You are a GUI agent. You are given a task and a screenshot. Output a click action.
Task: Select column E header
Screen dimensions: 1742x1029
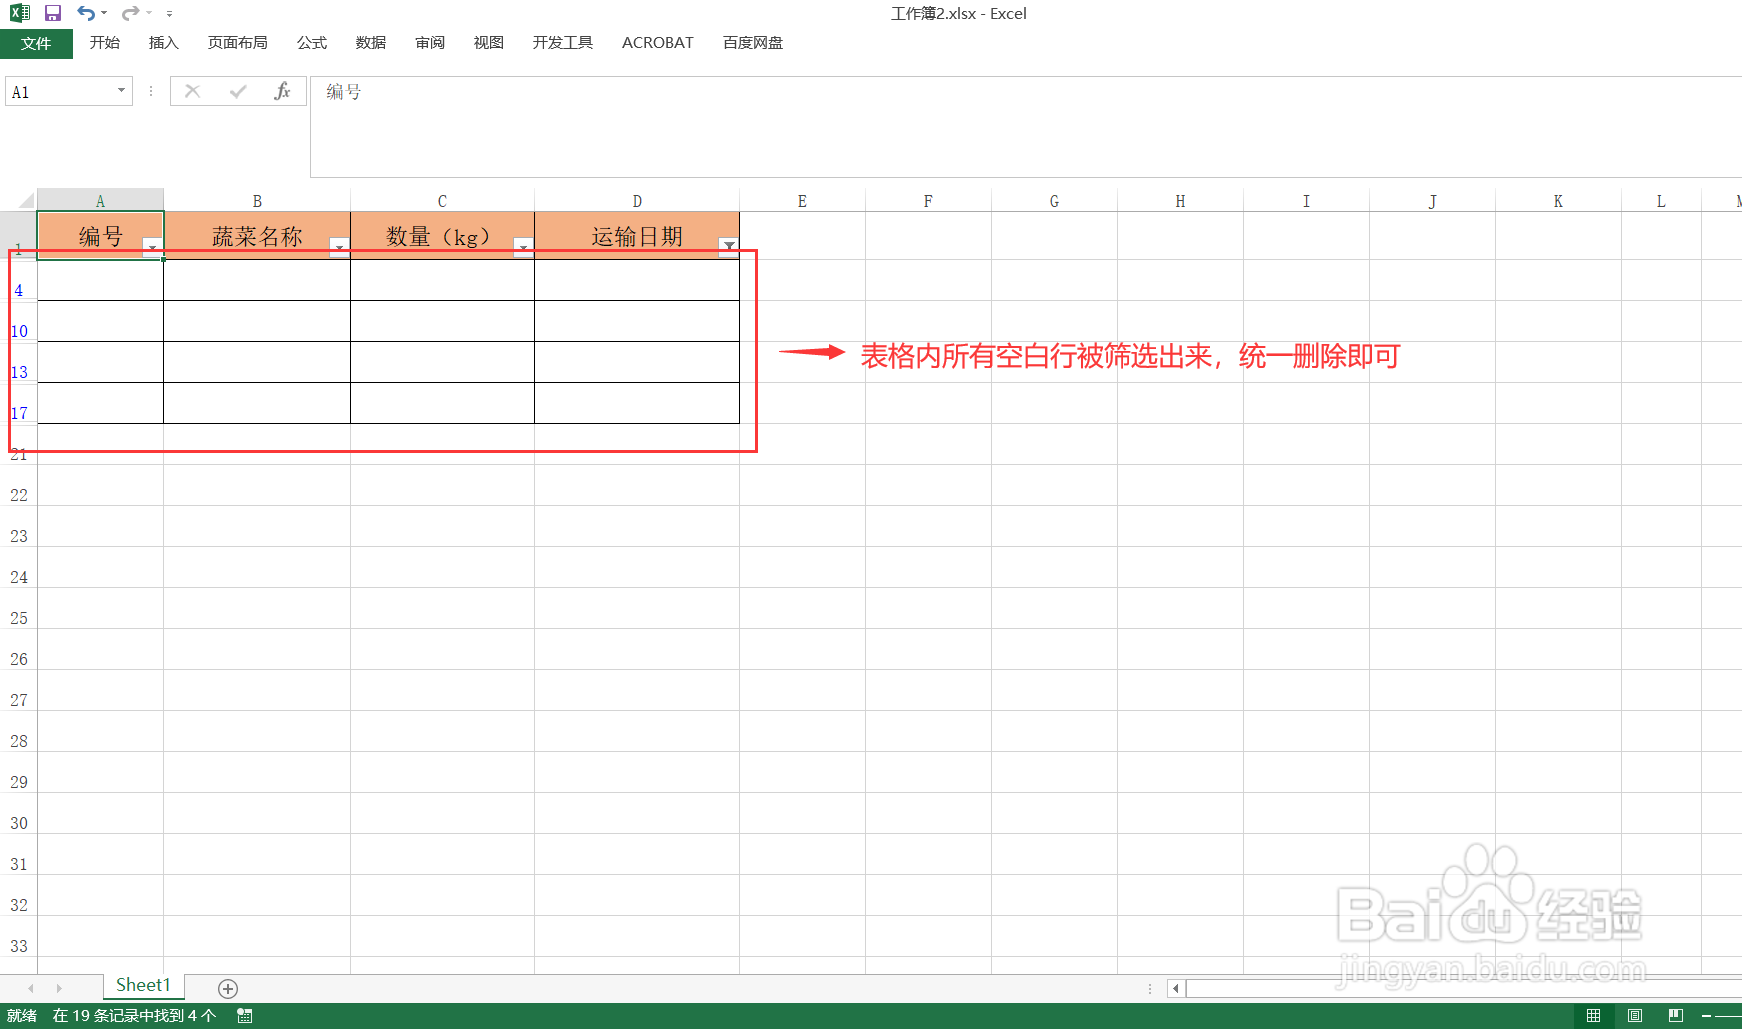click(x=802, y=201)
